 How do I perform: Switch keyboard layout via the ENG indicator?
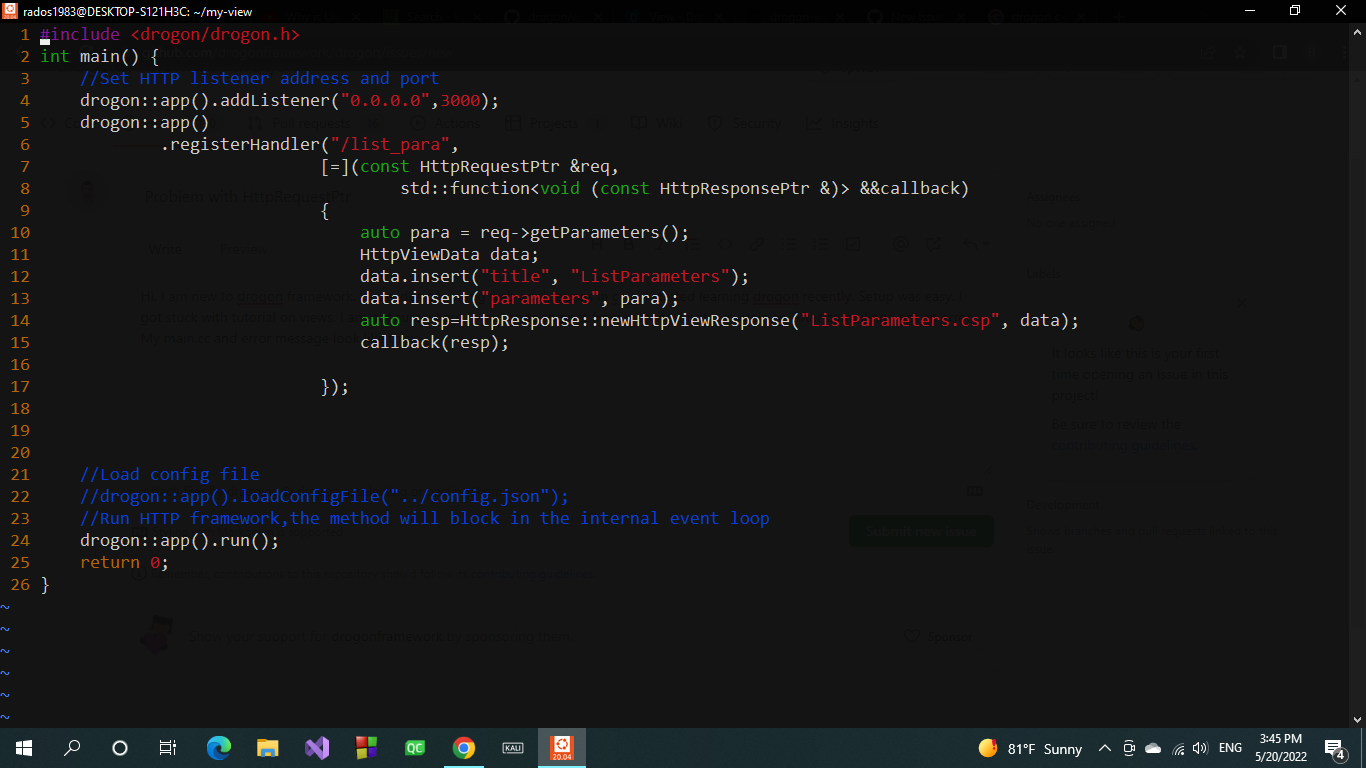pos(1229,748)
